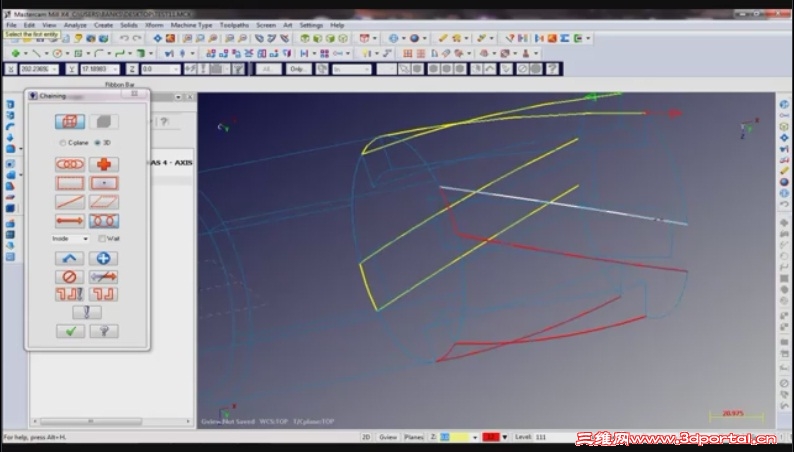Click the Redo toolbar icon
The width and height of the screenshot is (796, 452).
137,38
